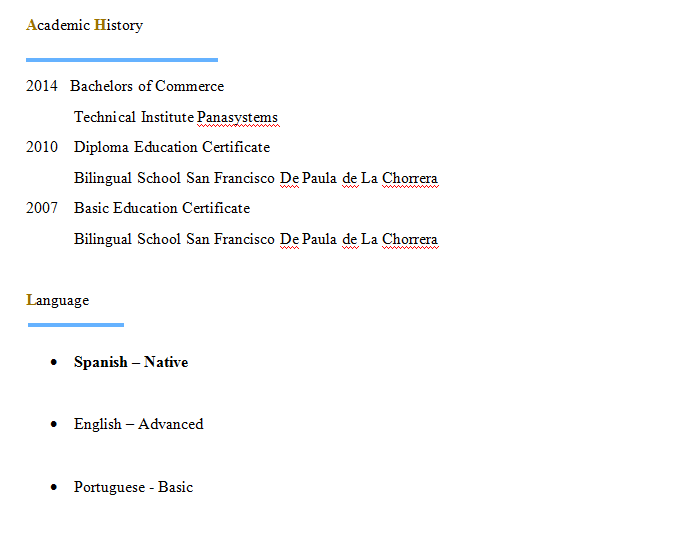Click the blue line under Language
This screenshot has width=694, height=534.
coord(76,325)
